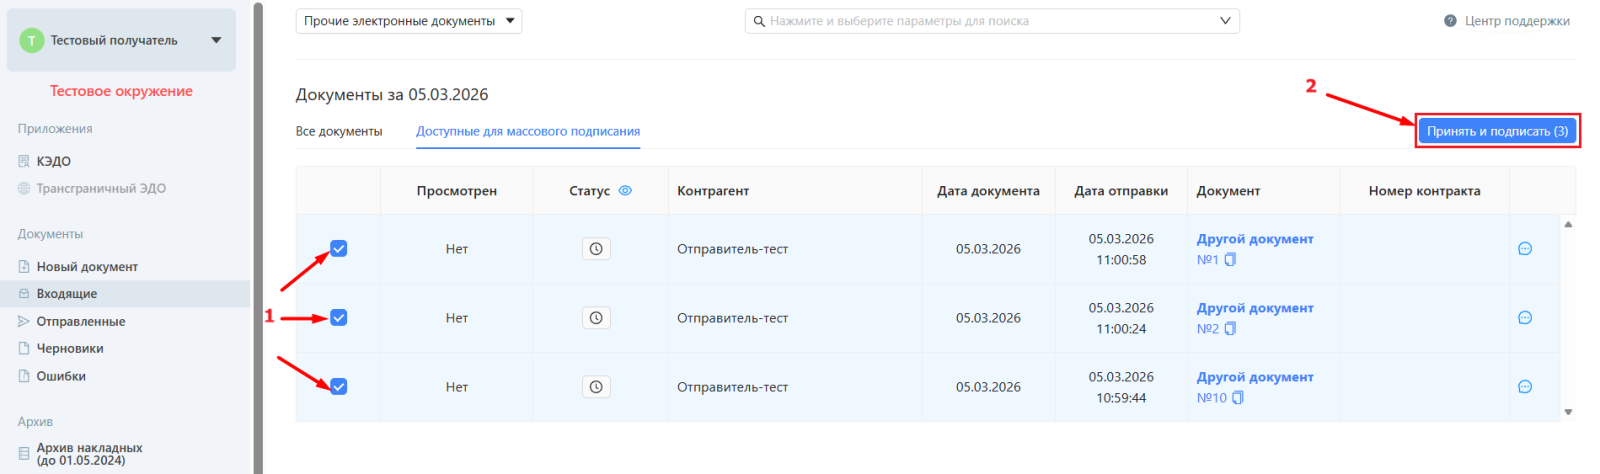The height and width of the screenshot is (474, 1600).
Task: Open actions menu icon for document №10 row
Action: point(1524,387)
